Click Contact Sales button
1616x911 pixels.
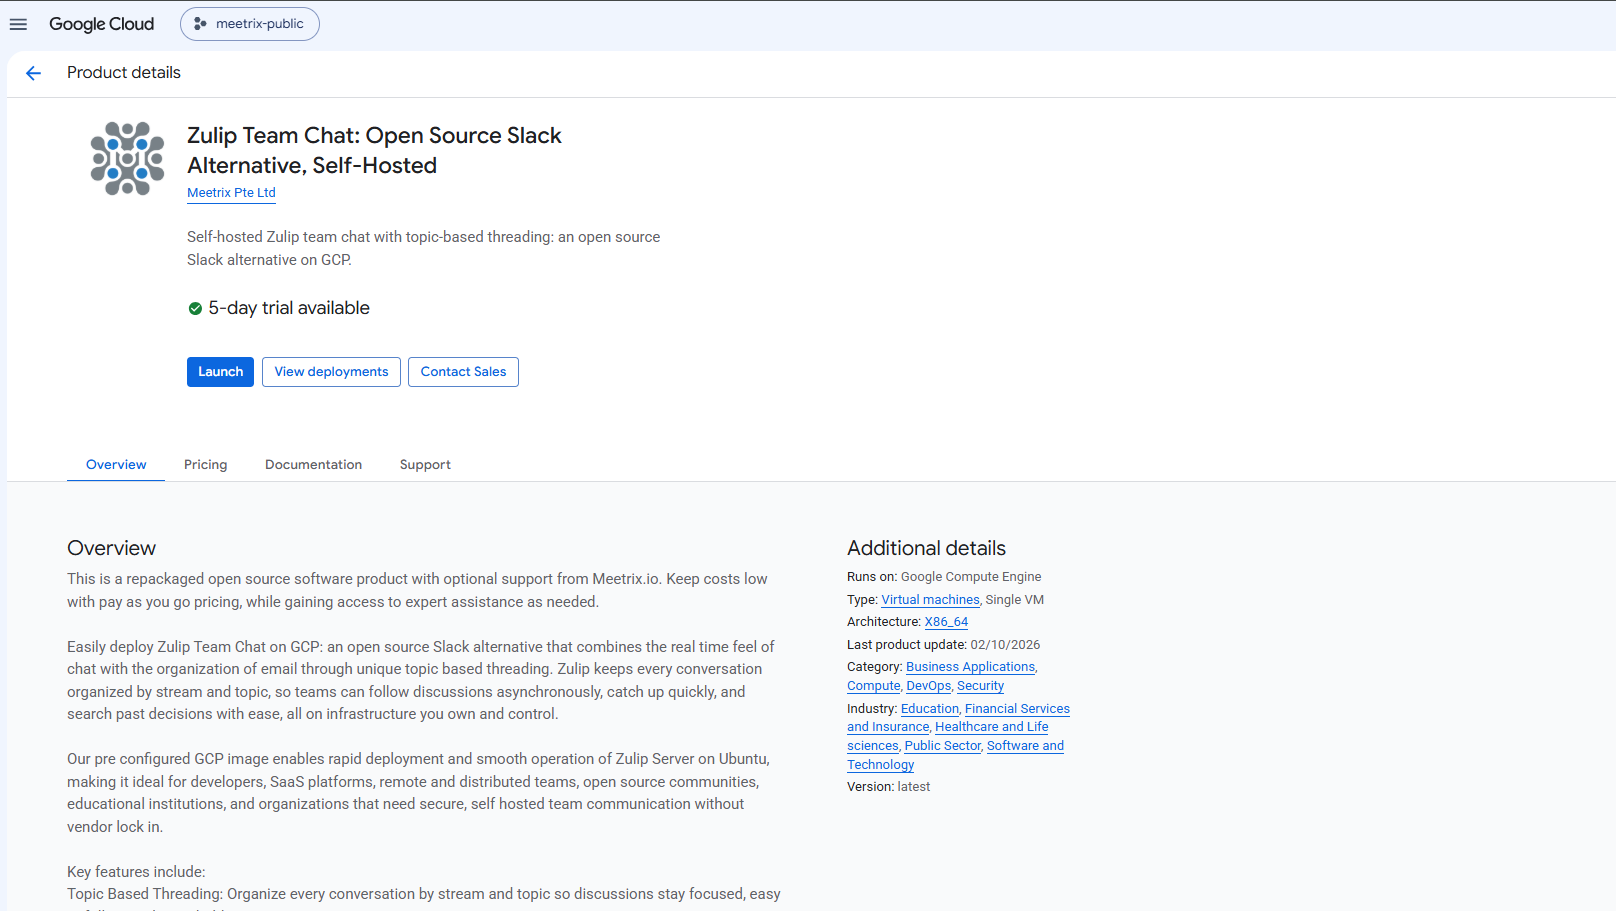[x=463, y=372]
